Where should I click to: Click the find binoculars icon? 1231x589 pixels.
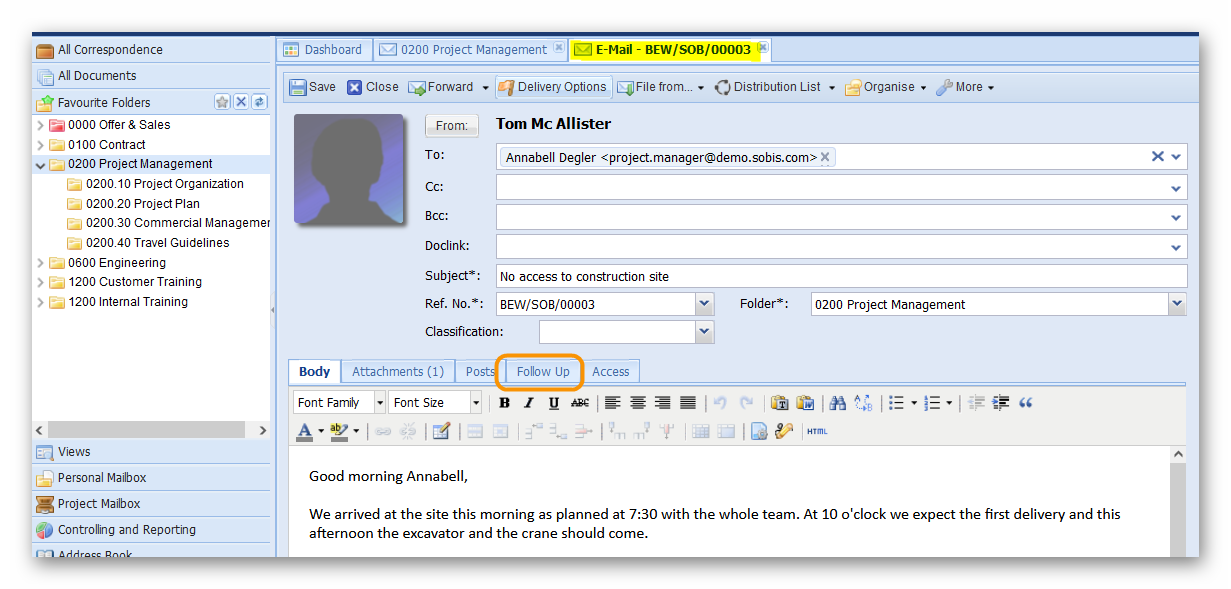[x=838, y=403]
